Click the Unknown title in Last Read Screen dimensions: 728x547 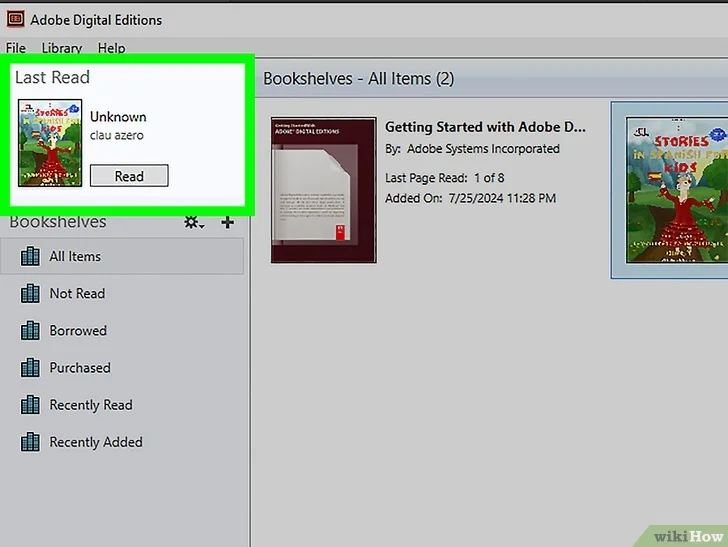(x=118, y=117)
